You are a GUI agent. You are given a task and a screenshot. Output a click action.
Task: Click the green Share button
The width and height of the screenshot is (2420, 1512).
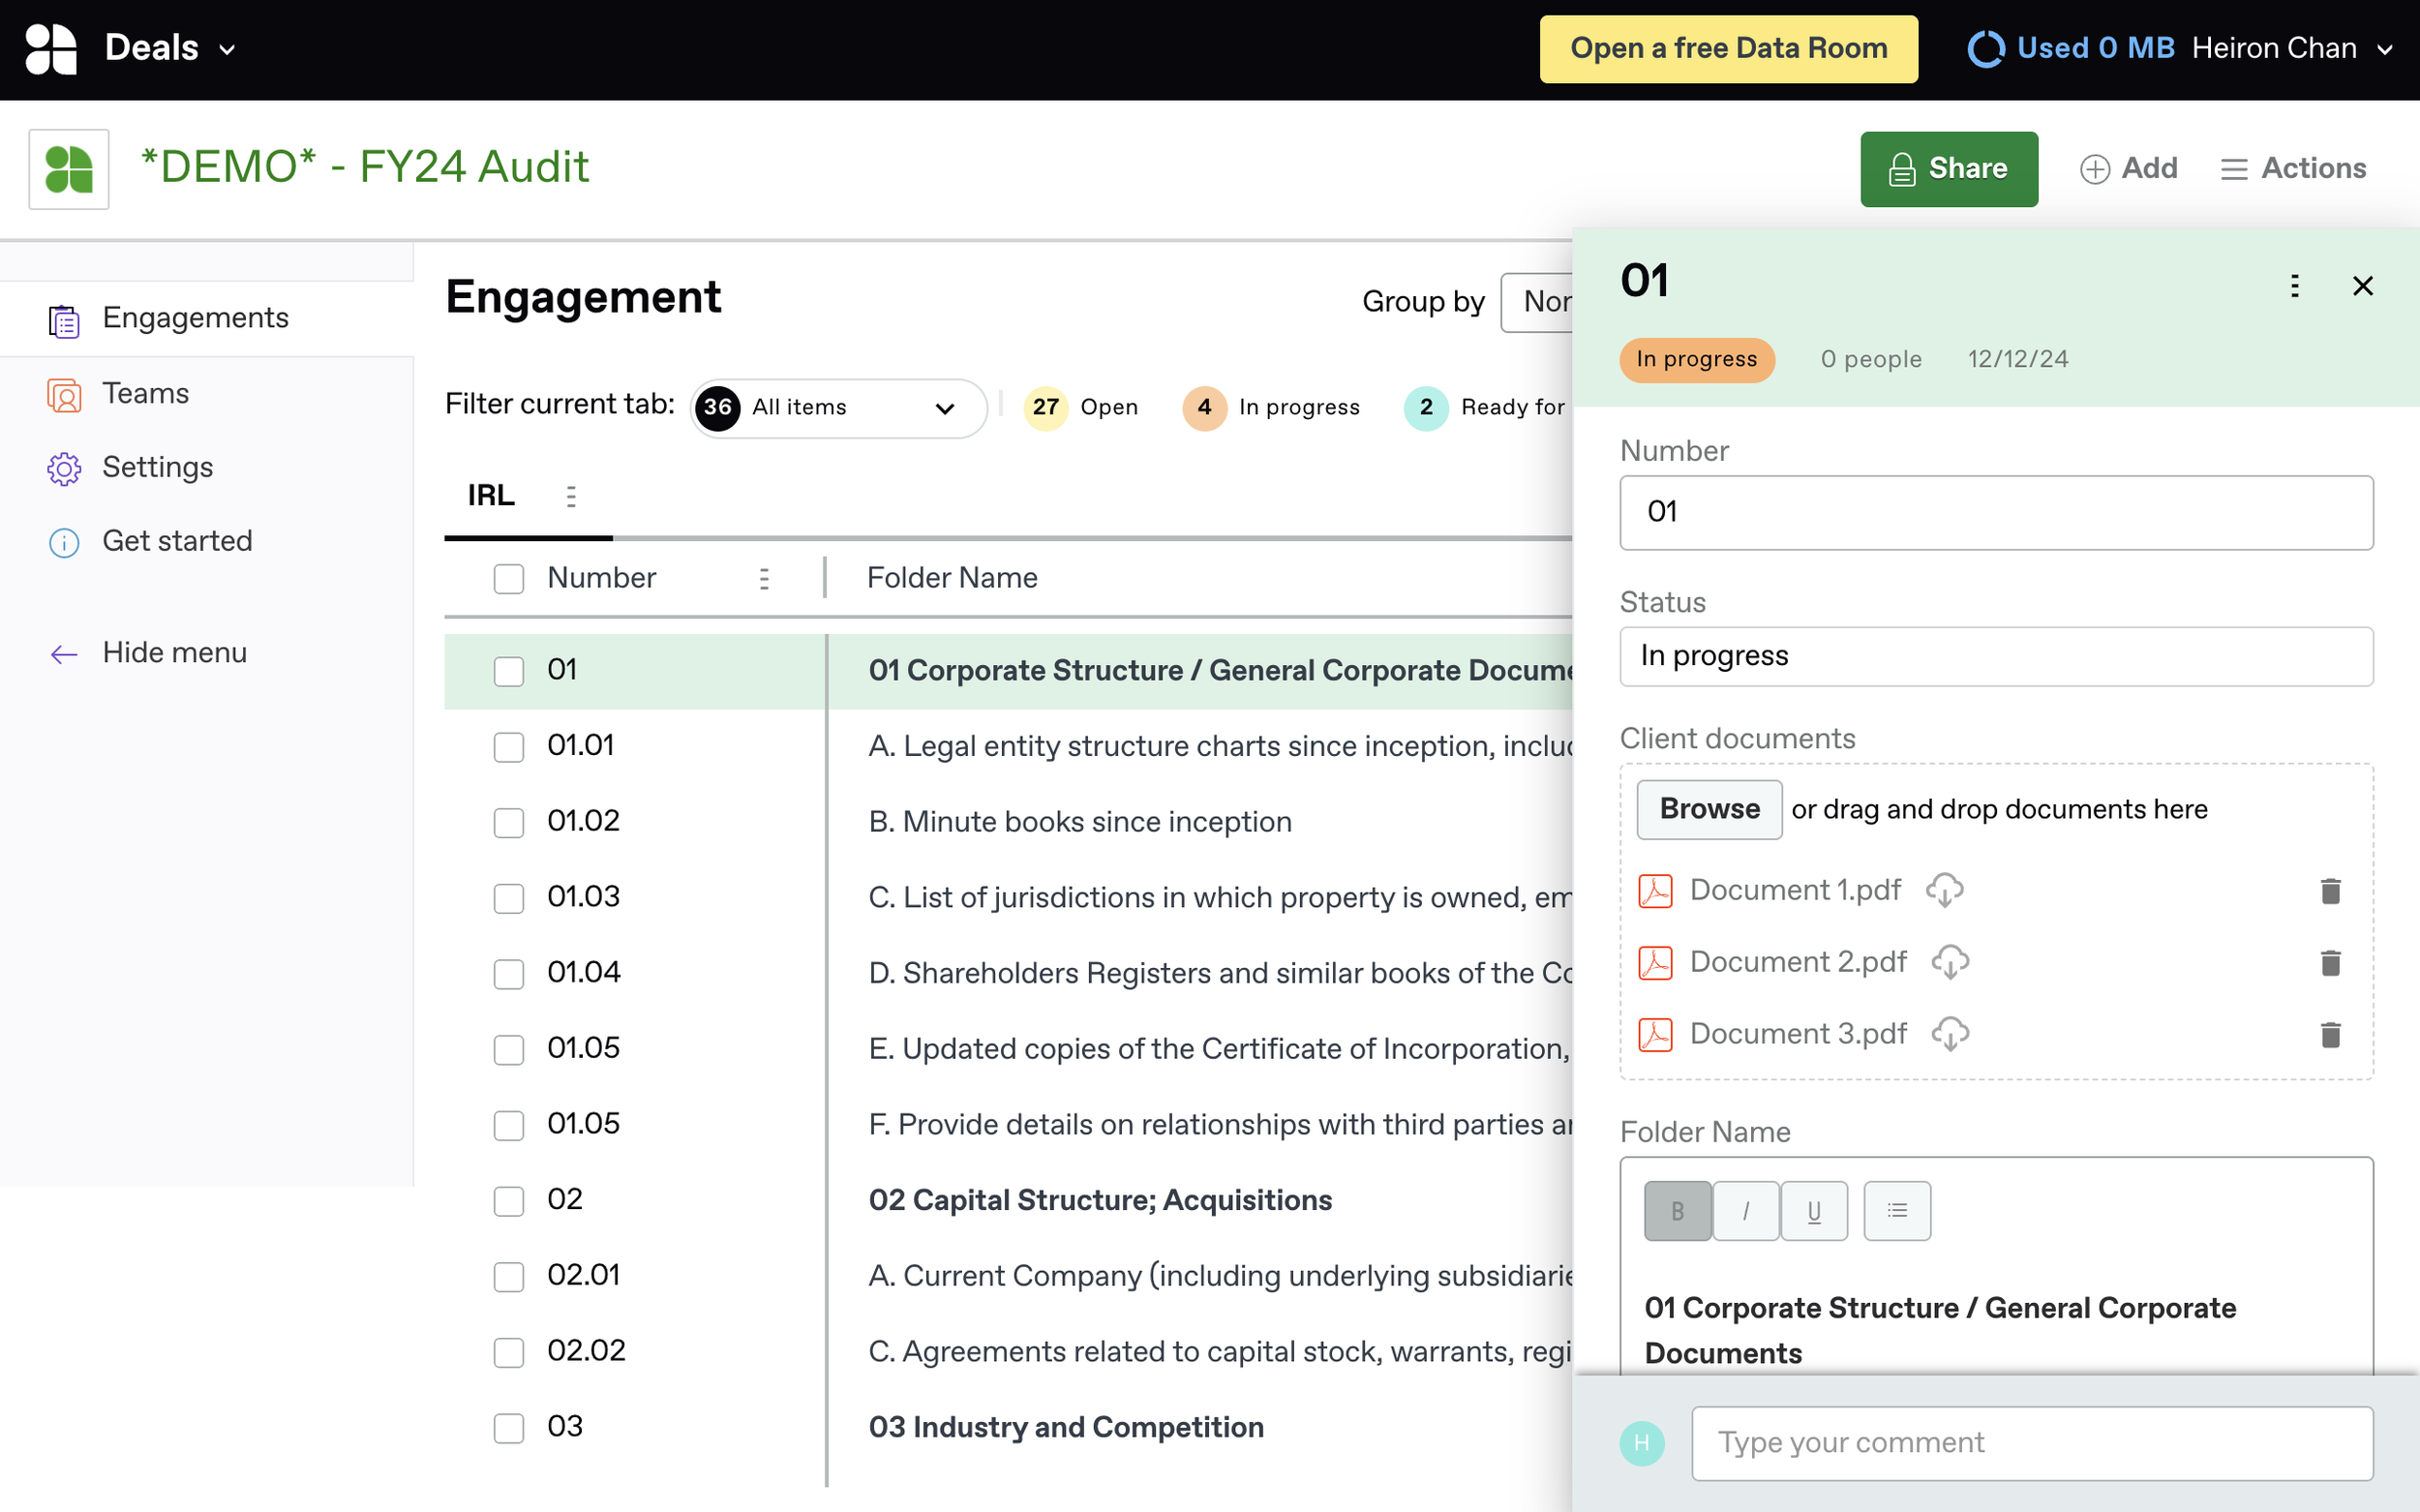click(x=1948, y=168)
